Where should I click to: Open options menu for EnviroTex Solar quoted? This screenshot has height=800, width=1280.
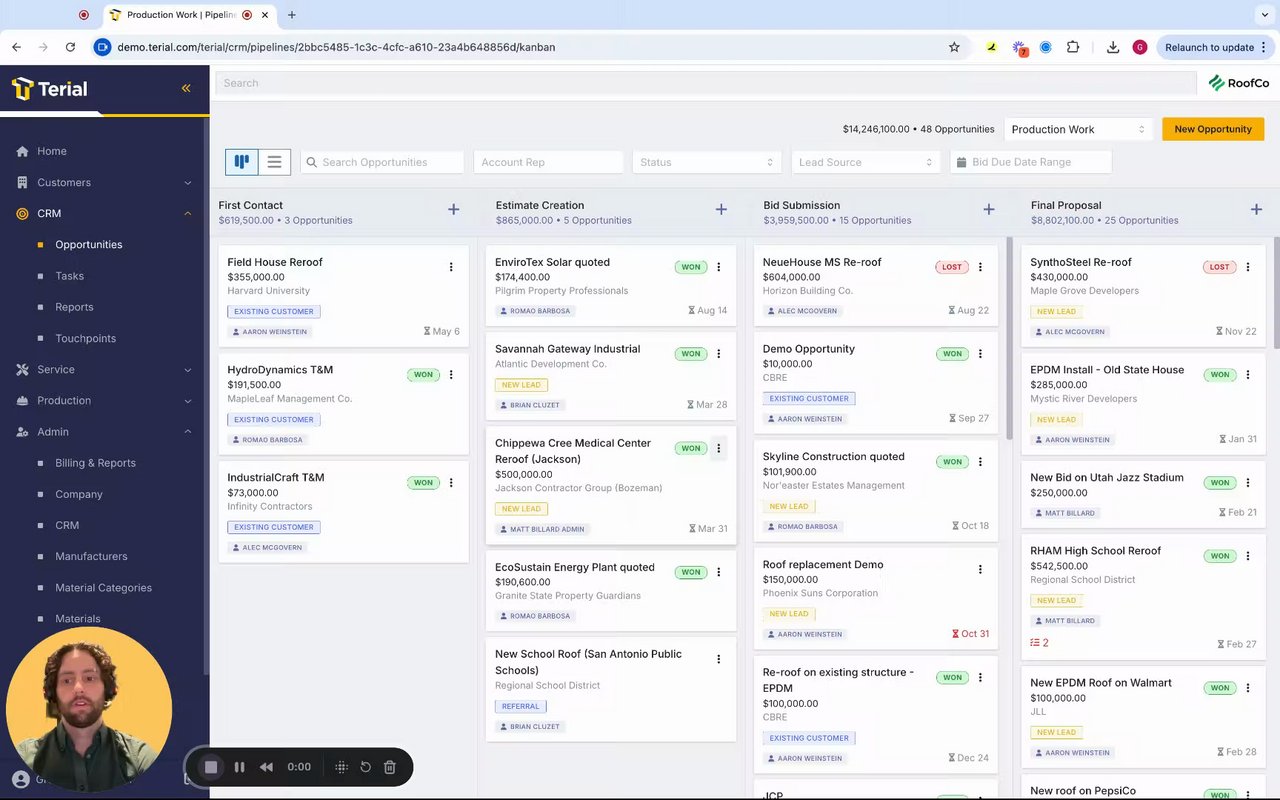719,267
